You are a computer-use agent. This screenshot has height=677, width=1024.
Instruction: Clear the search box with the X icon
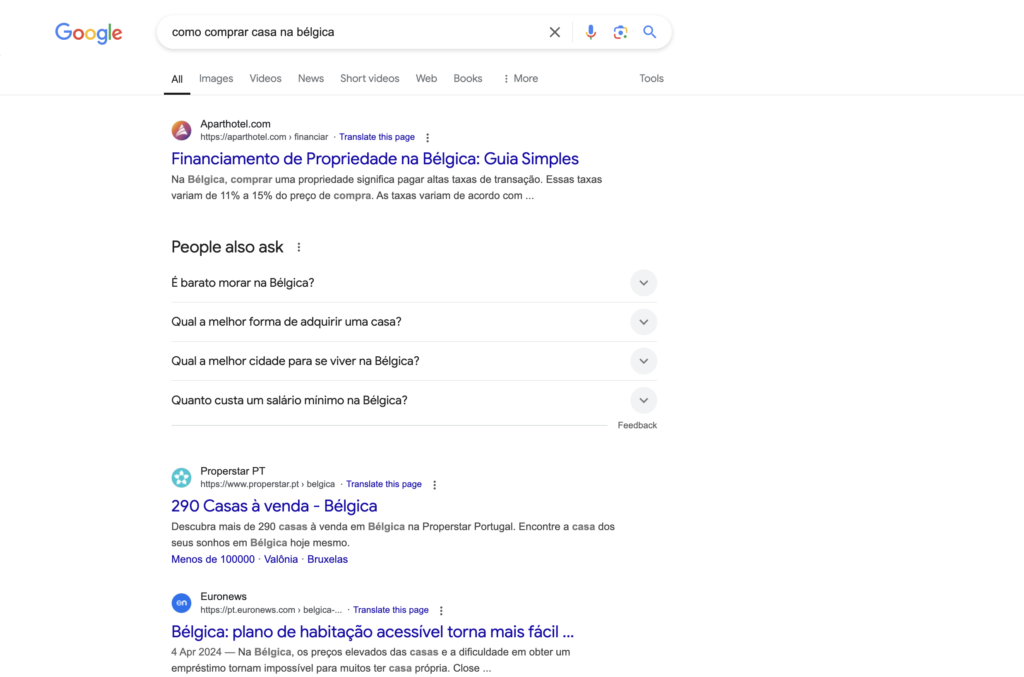coord(554,32)
